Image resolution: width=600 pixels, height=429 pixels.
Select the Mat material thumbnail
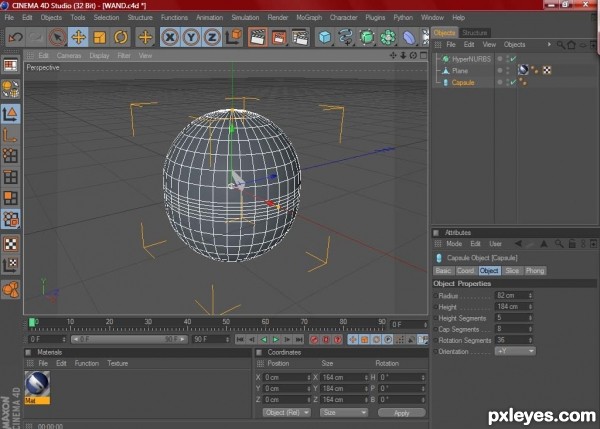click(37, 388)
